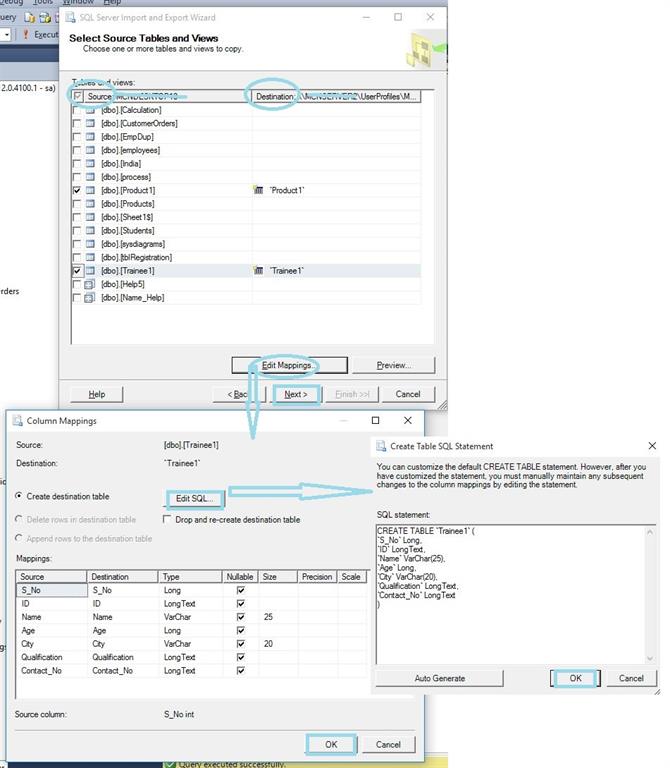This screenshot has height=768, width=670.
Task: Click the table icon next to [dbo].[Trainee1]
Action: tap(90, 271)
